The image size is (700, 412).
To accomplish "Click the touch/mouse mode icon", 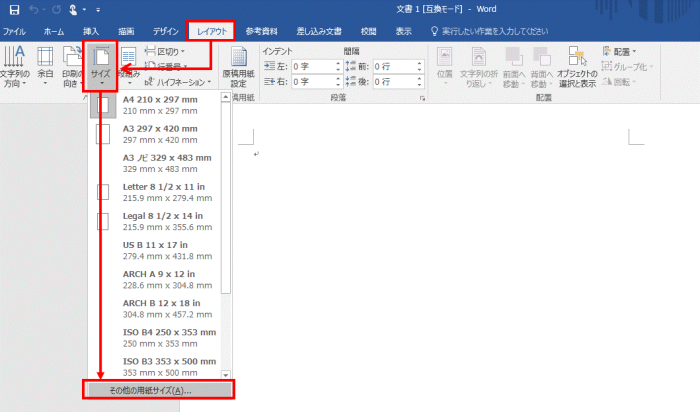I will pyautogui.click(x=74, y=12).
